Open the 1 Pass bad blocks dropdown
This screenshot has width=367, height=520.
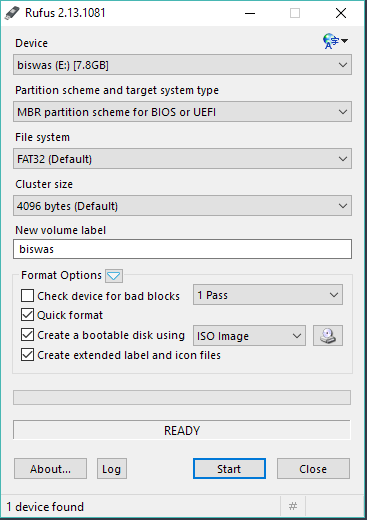(x=268, y=295)
